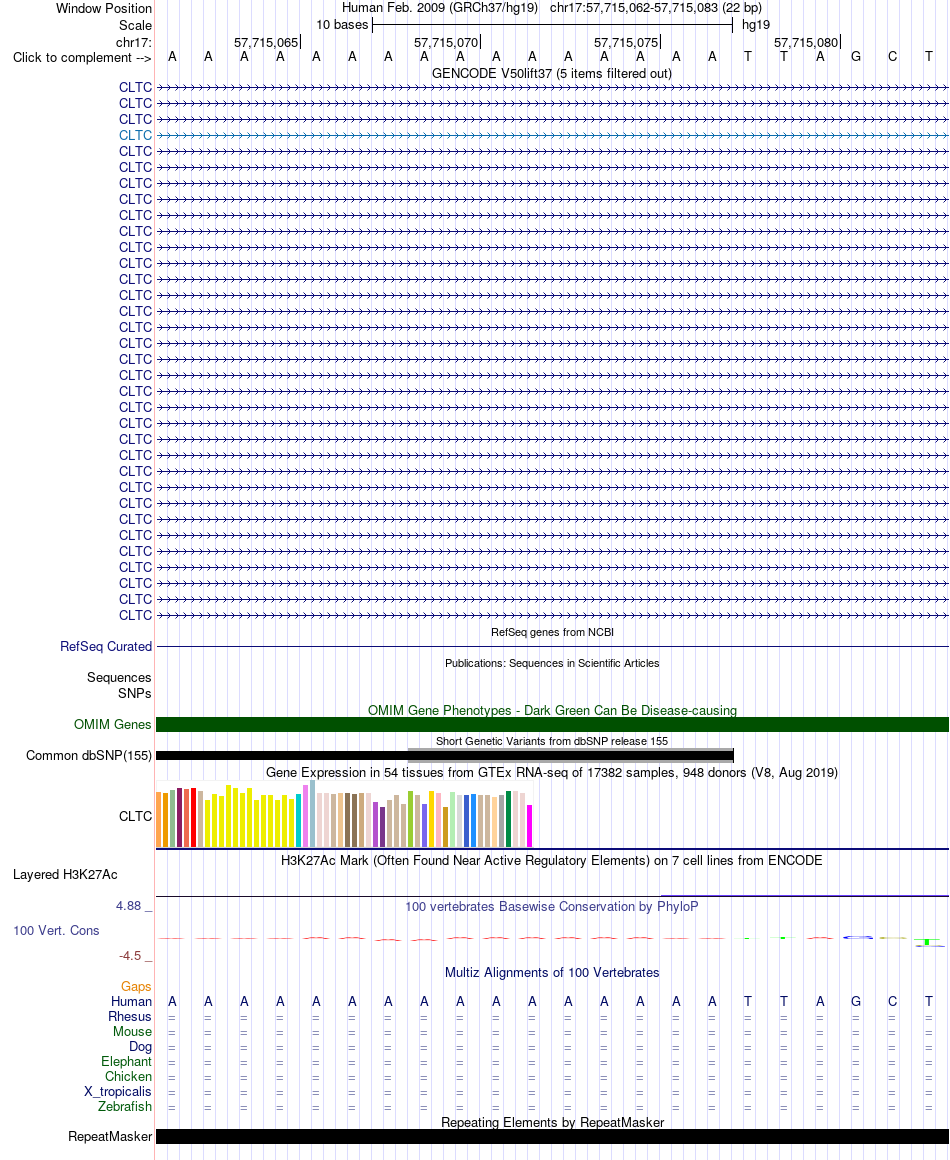Image resolution: width=950 pixels, height=1160 pixels.
Task: Select the Zebrafish alignment row label
Action: 125,1107
